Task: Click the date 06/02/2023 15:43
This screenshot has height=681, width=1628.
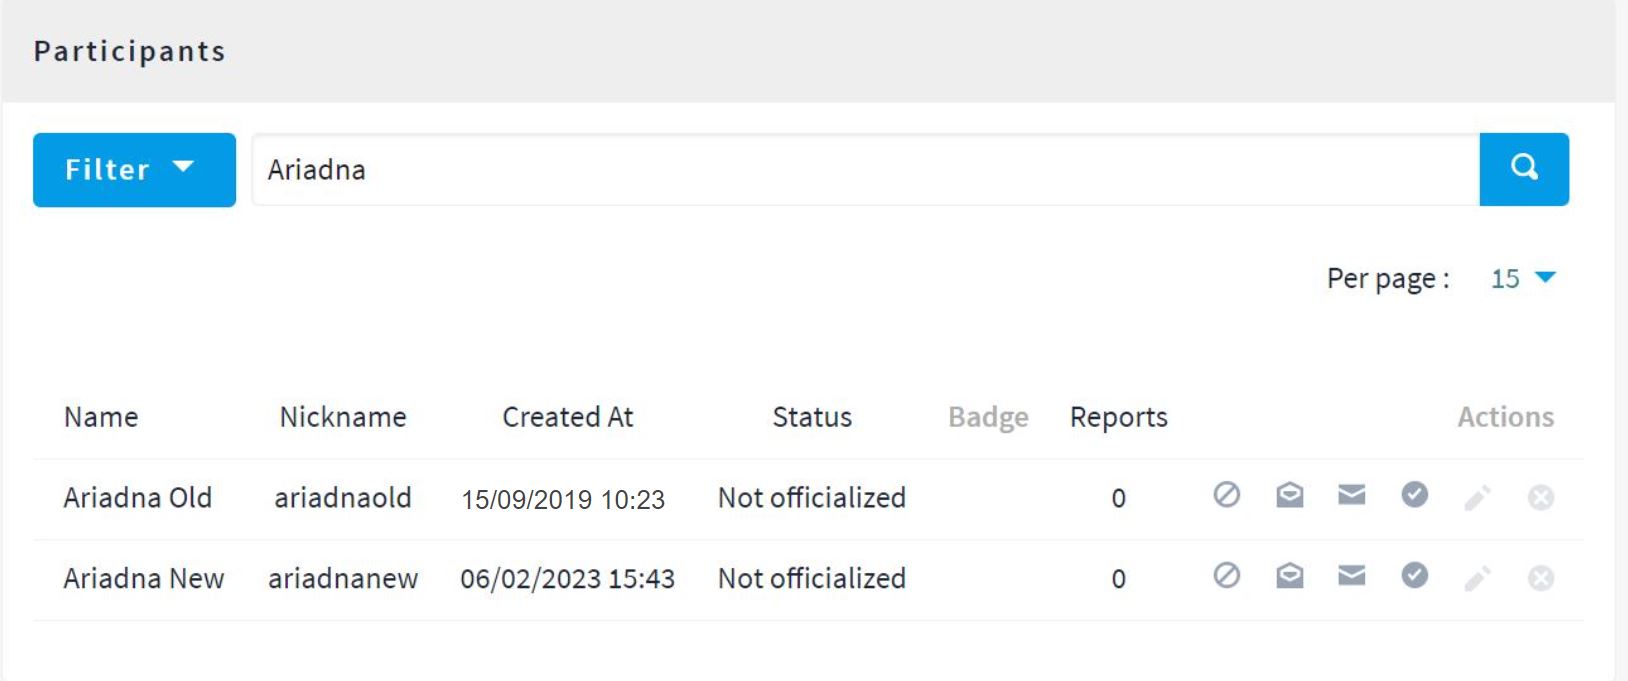Action: click(568, 579)
